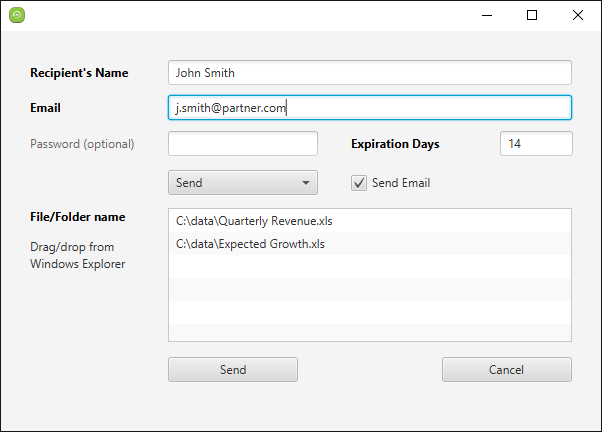
Task: Maximize the dialog window
Action: coord(532,15)
